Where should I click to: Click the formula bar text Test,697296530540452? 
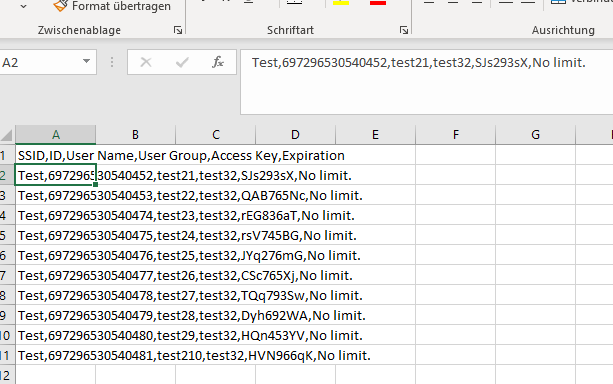[x=319, y=62]
